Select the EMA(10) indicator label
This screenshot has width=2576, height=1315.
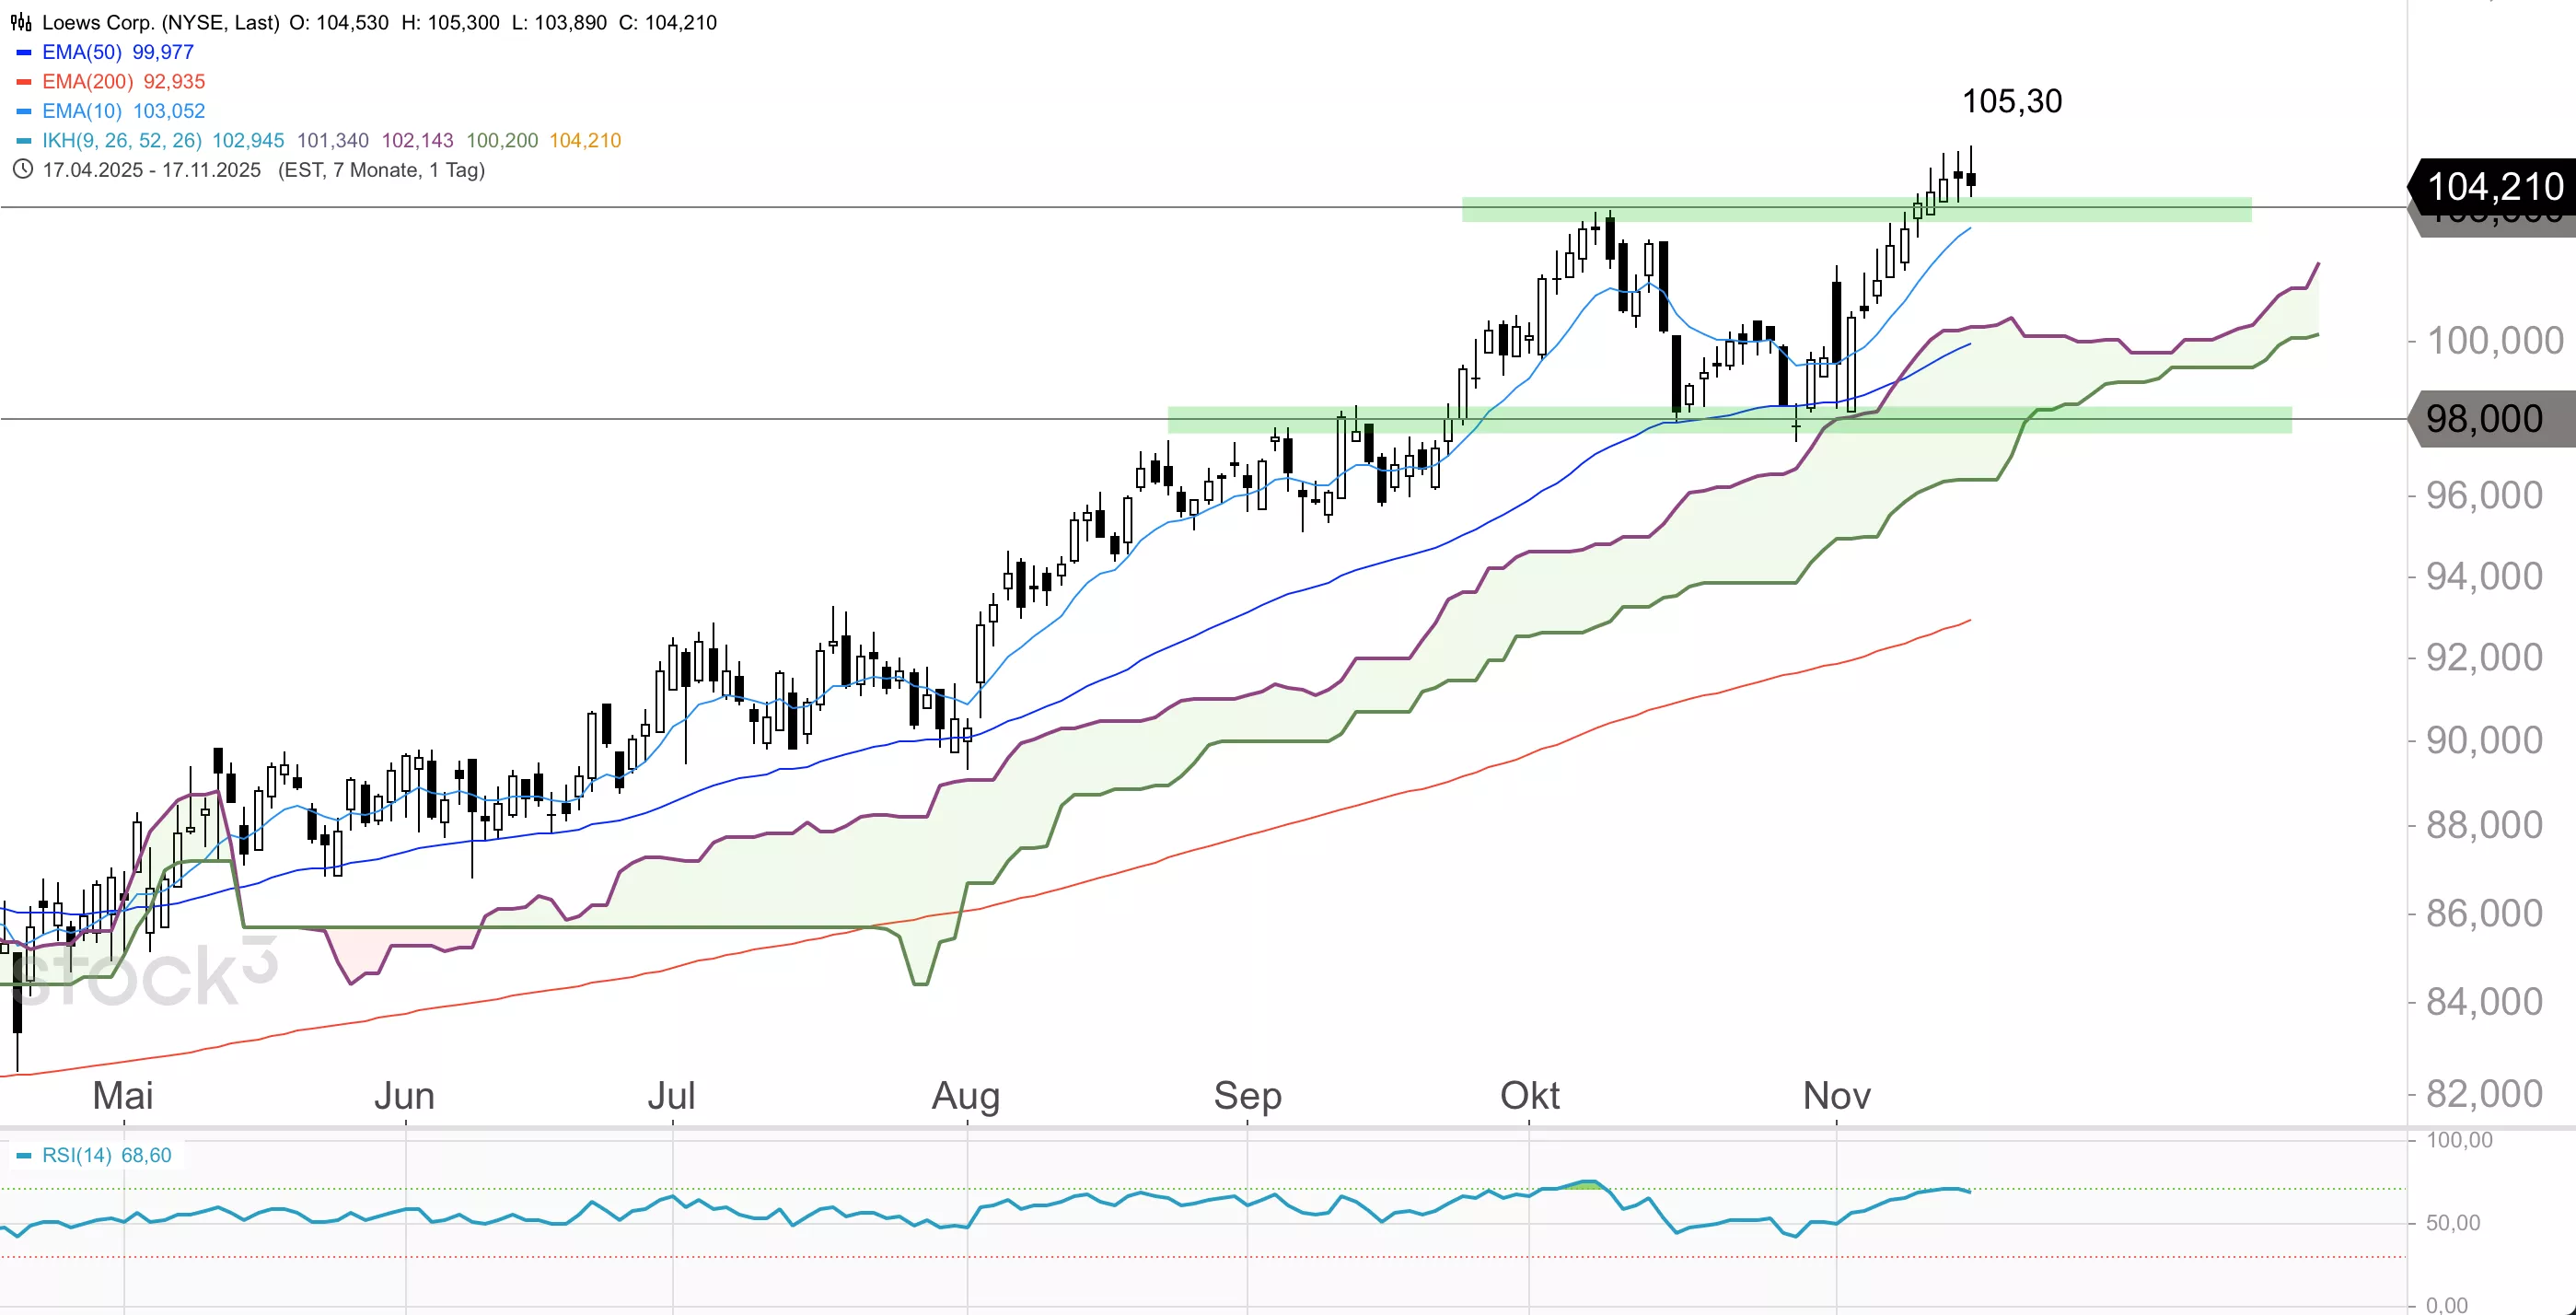point(82,111)
